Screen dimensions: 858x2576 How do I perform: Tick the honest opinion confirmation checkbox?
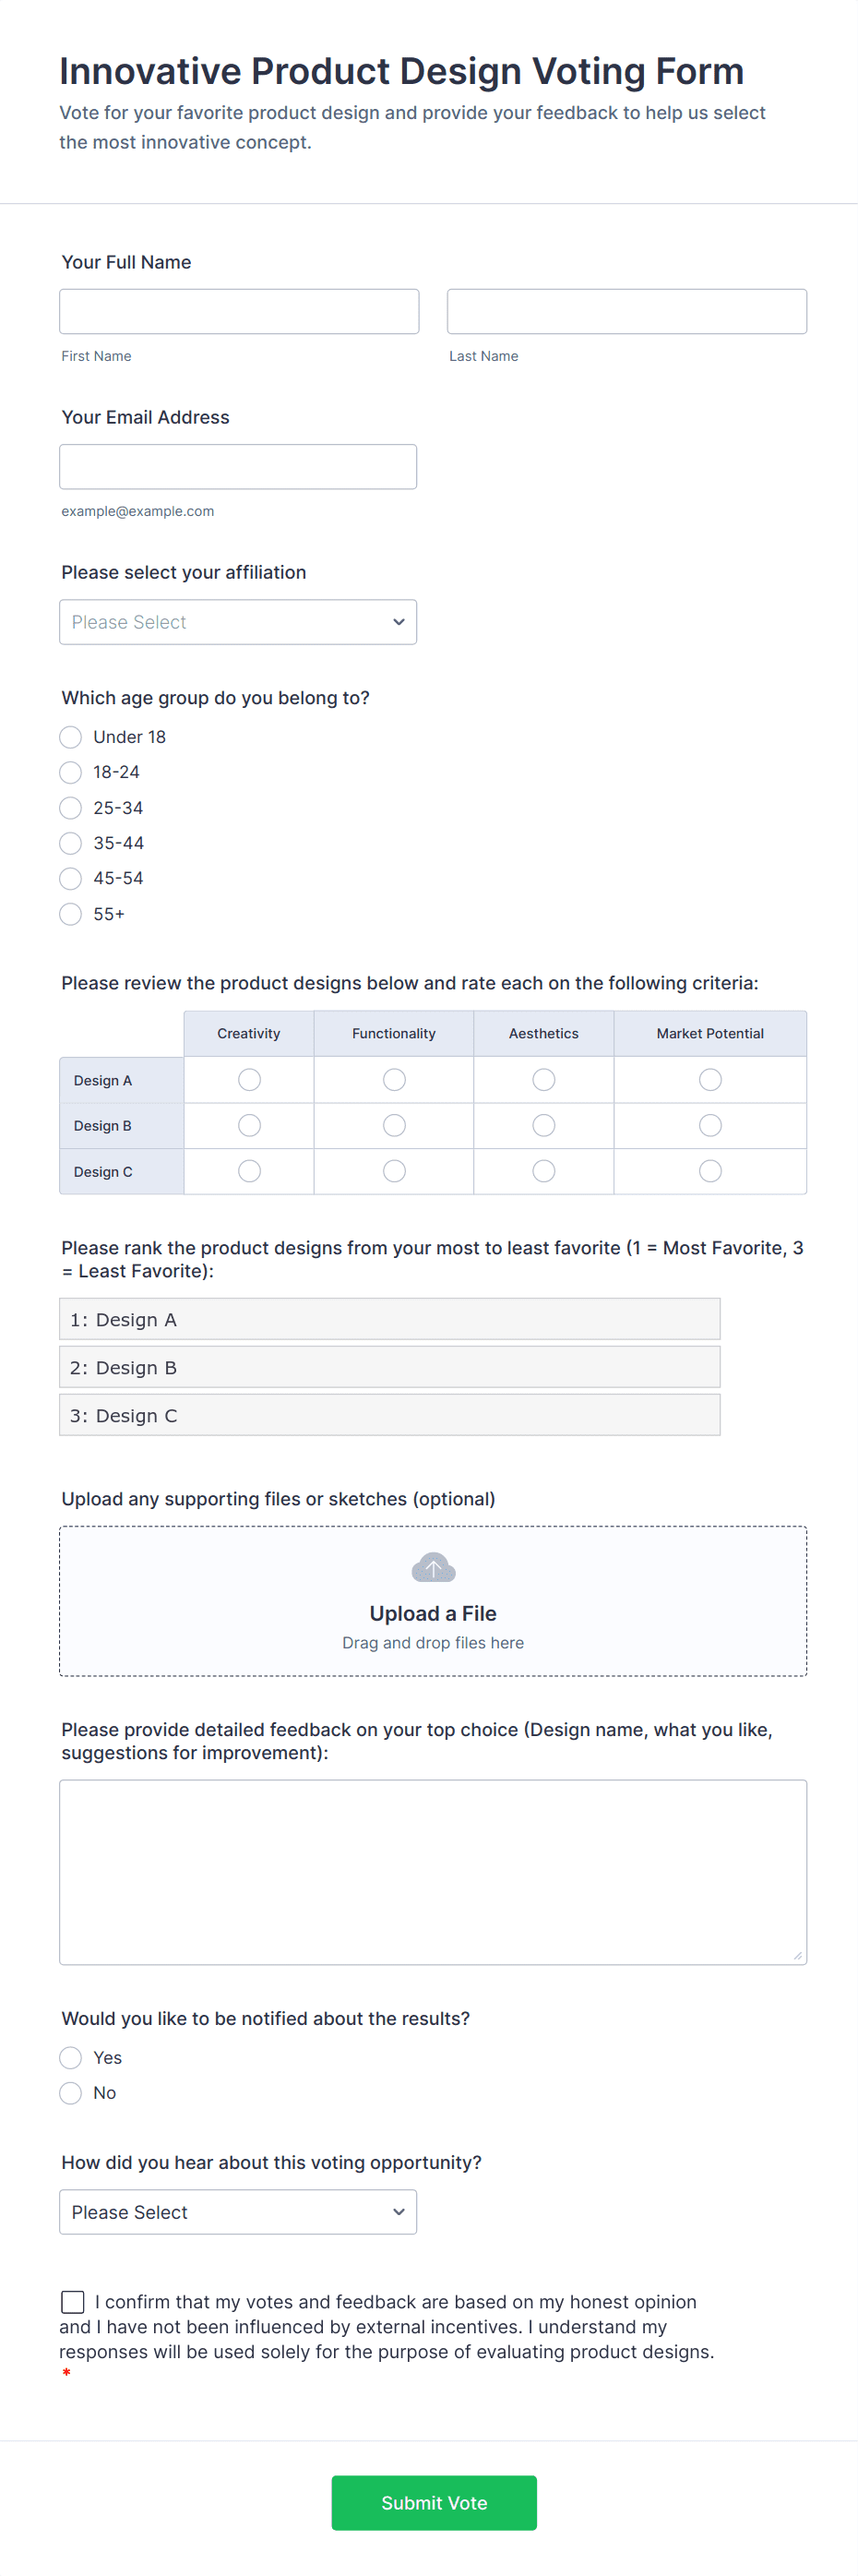click(73, 2302)
